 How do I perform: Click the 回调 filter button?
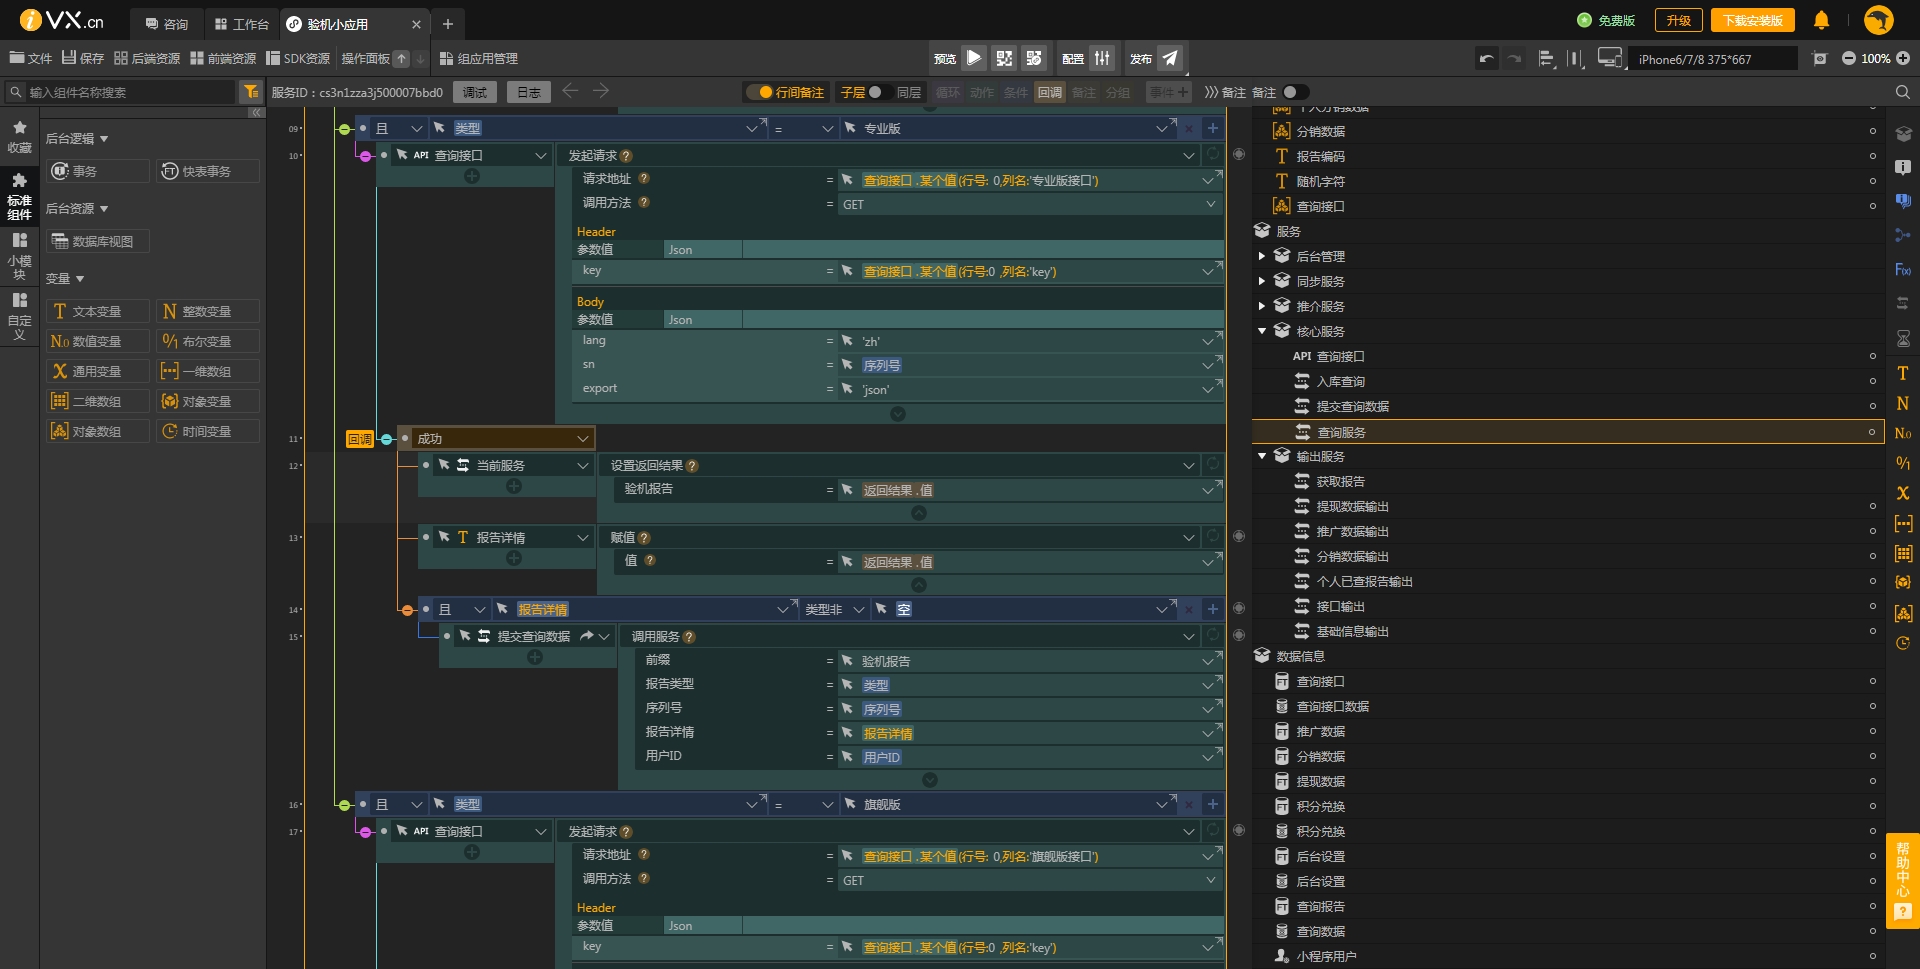click(x=1050, y=92)
